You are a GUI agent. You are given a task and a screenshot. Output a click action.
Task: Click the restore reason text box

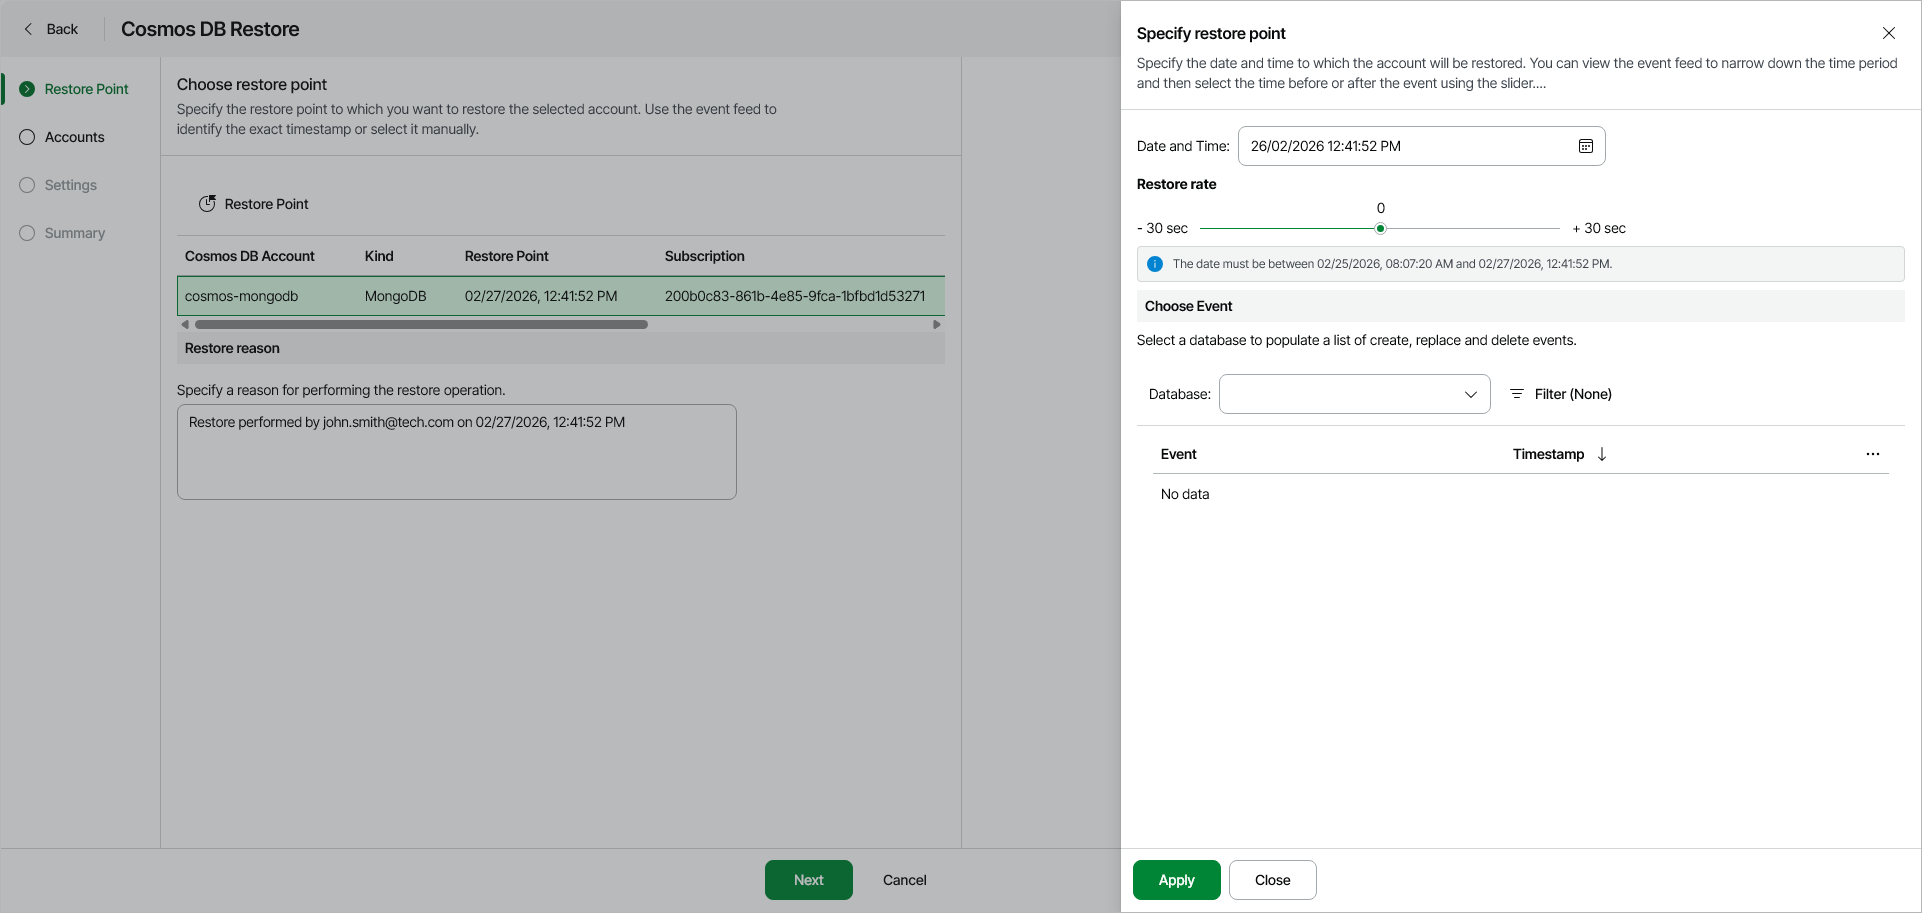point(456,452)
